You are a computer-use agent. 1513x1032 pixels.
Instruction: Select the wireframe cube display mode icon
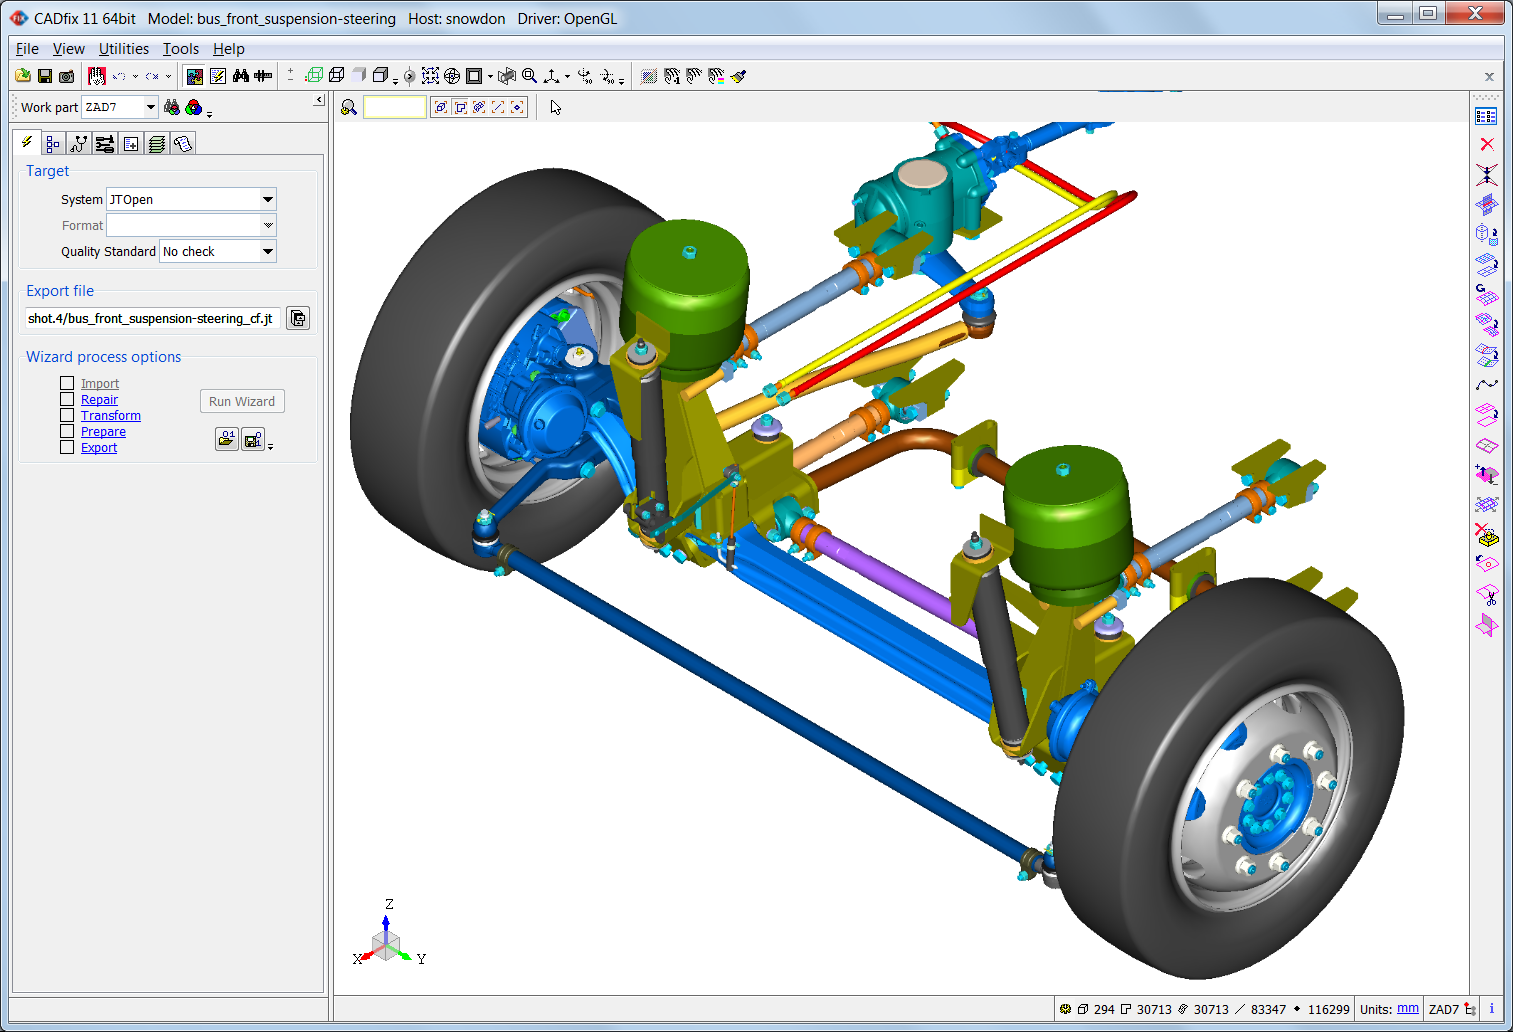tap(337, 75)
